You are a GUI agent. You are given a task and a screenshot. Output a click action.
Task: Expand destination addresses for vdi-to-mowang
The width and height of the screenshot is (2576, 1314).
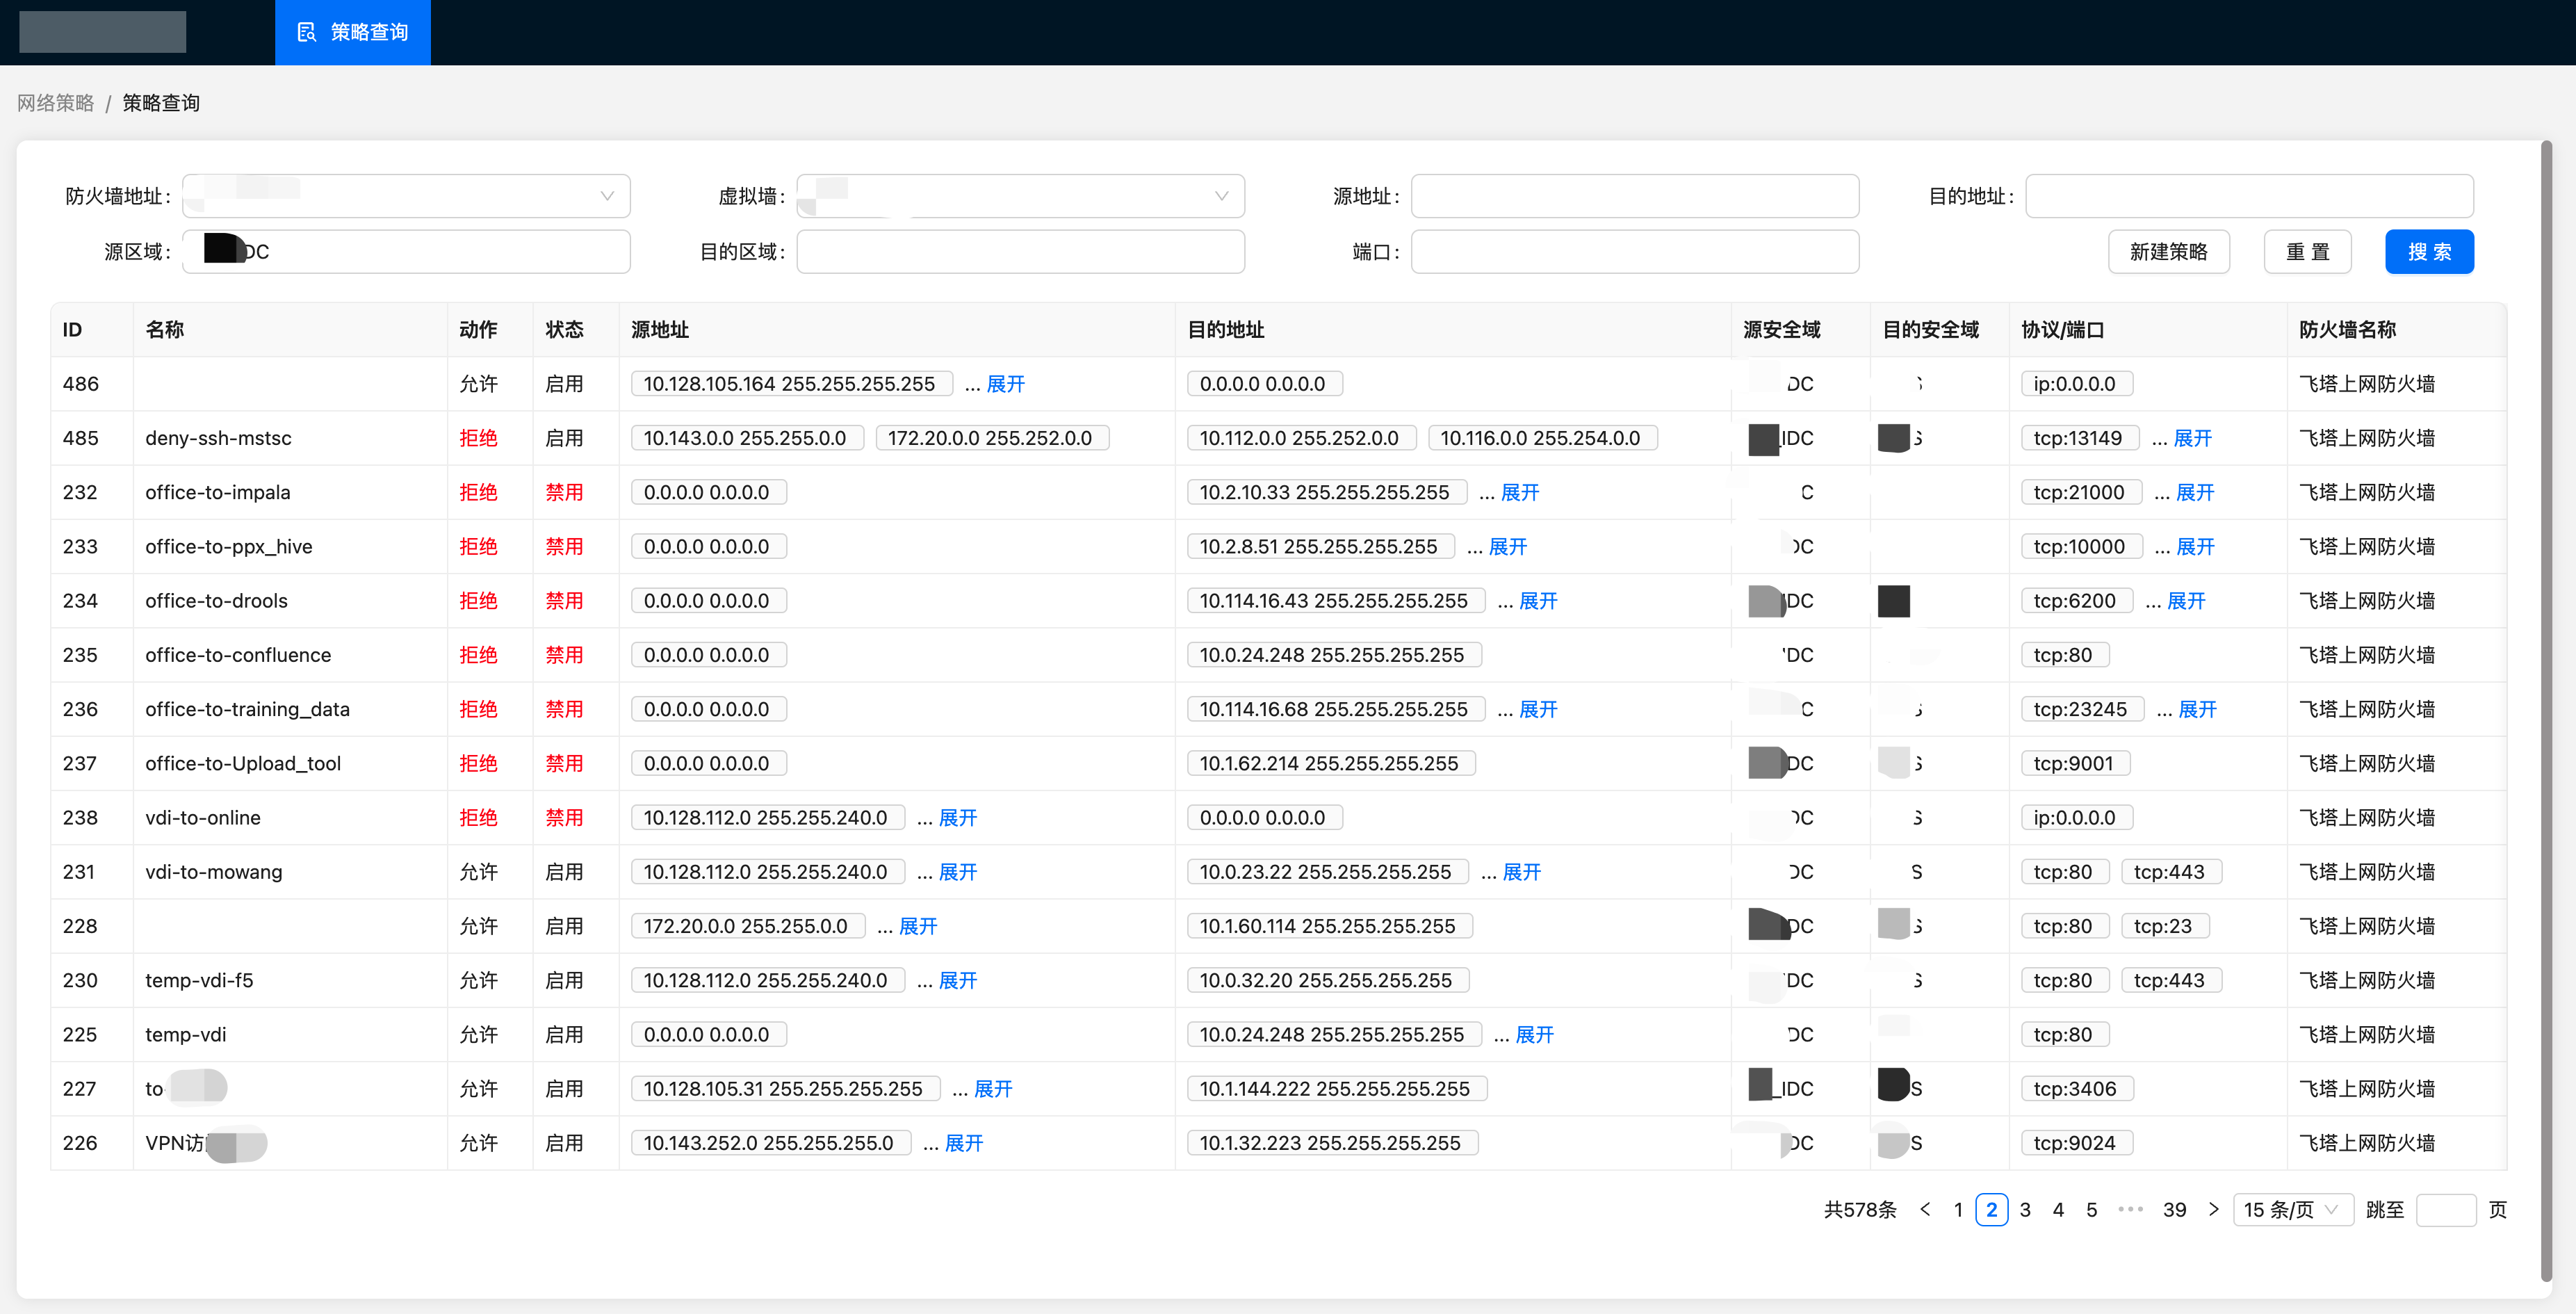(1521, 871)
